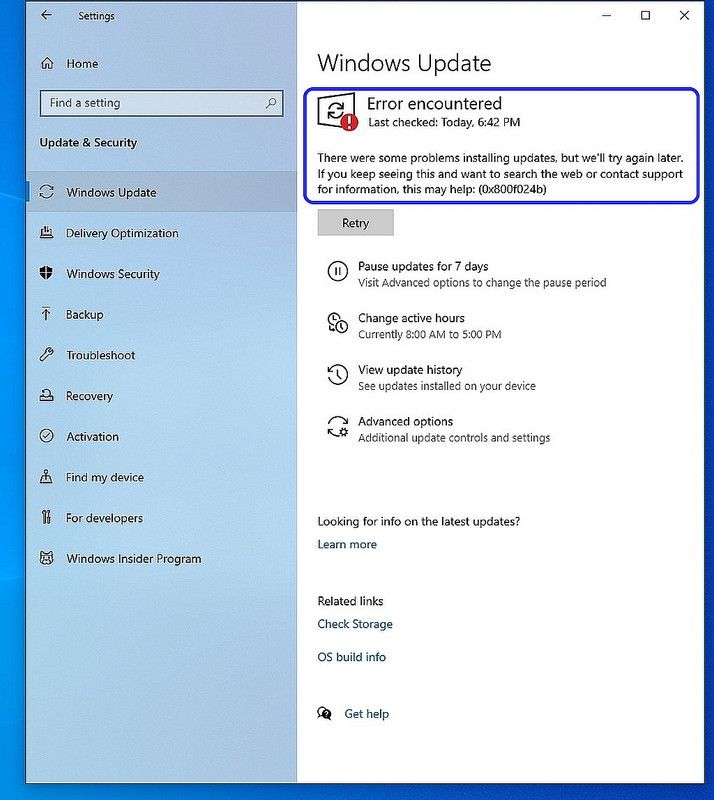Click the Windows Update sync icon in sidebar

tap(46, 192)
